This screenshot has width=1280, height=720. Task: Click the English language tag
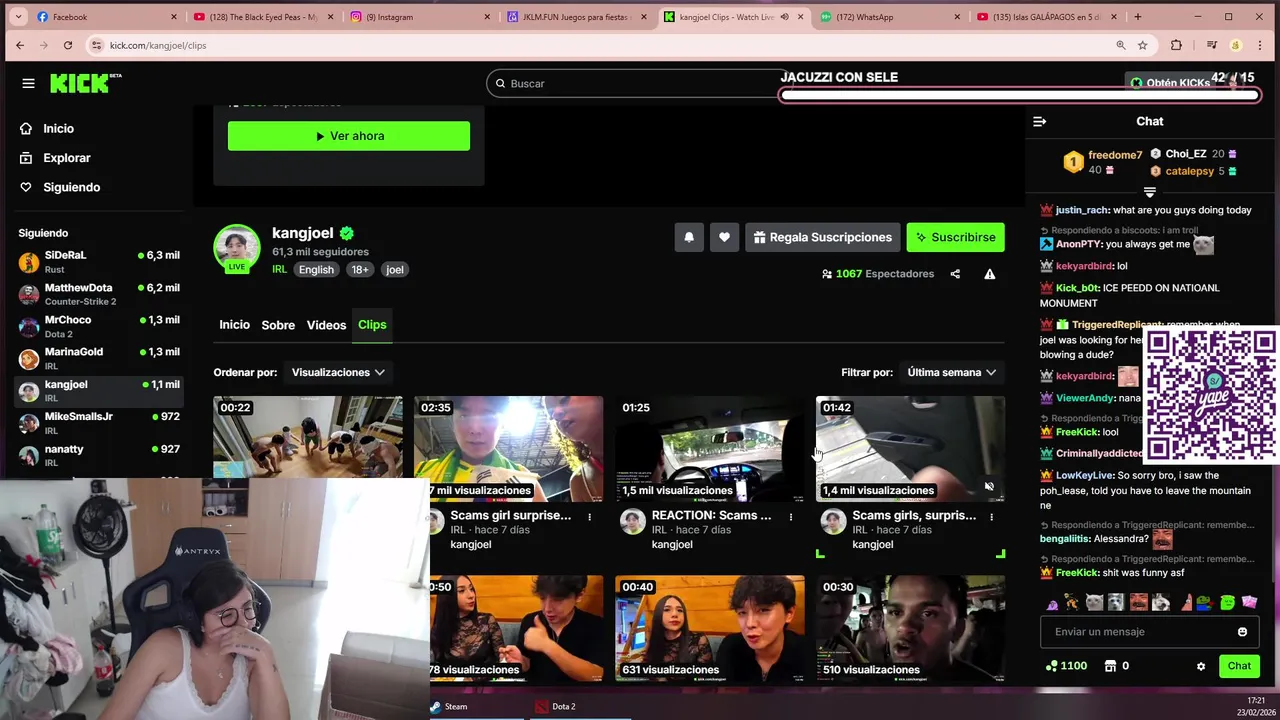tap(316, 270)
